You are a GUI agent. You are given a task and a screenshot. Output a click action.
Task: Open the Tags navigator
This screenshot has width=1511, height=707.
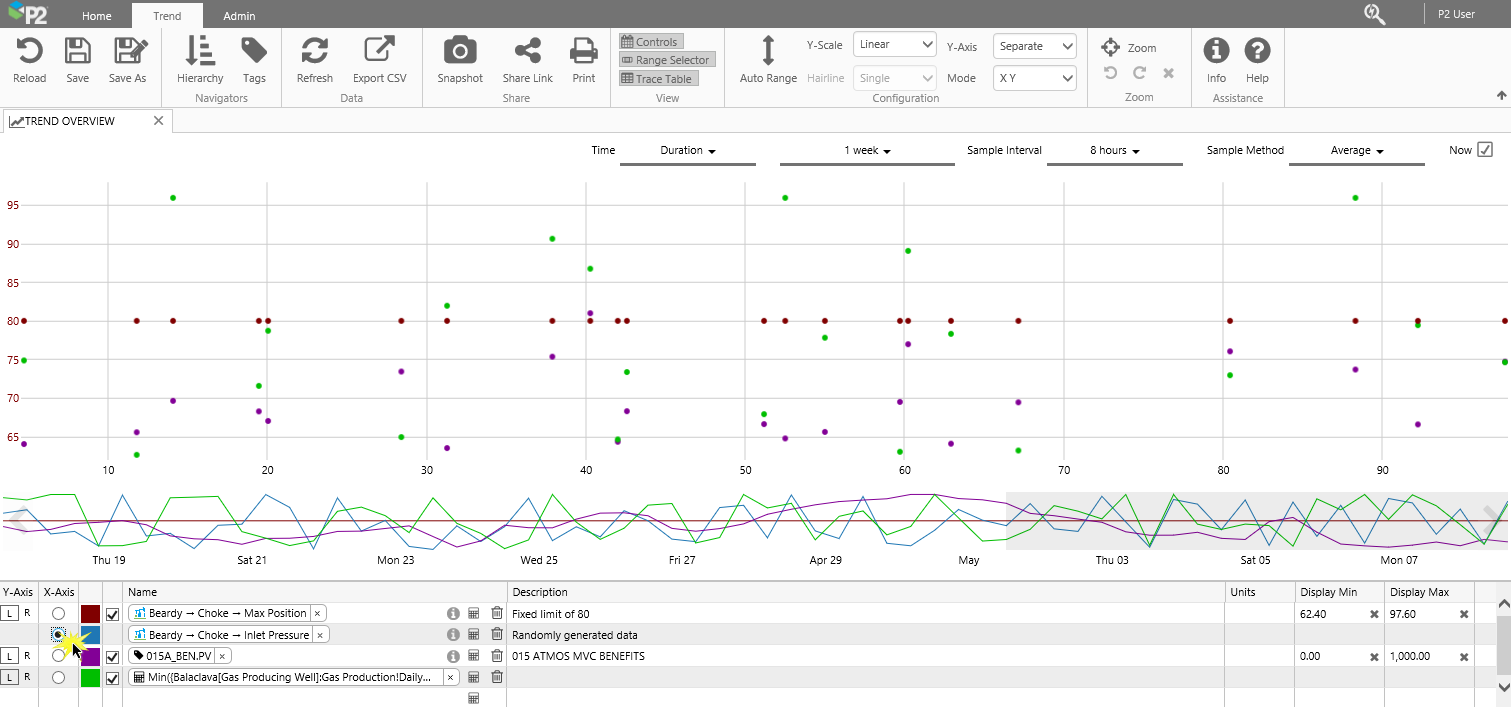254,51
